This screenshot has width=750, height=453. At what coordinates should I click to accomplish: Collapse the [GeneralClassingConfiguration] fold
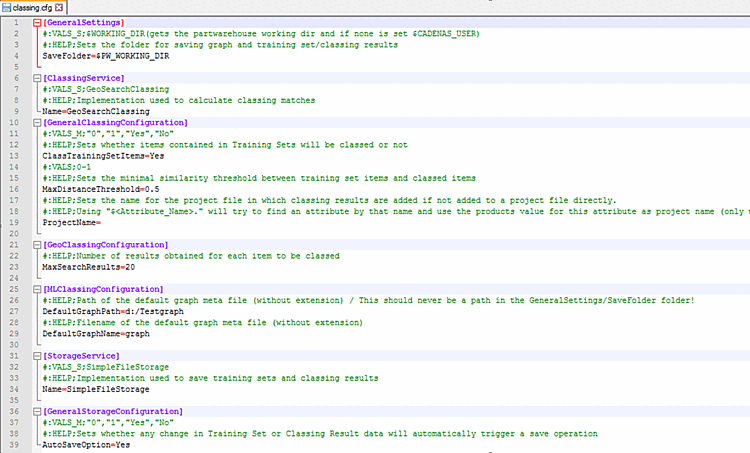37,122
